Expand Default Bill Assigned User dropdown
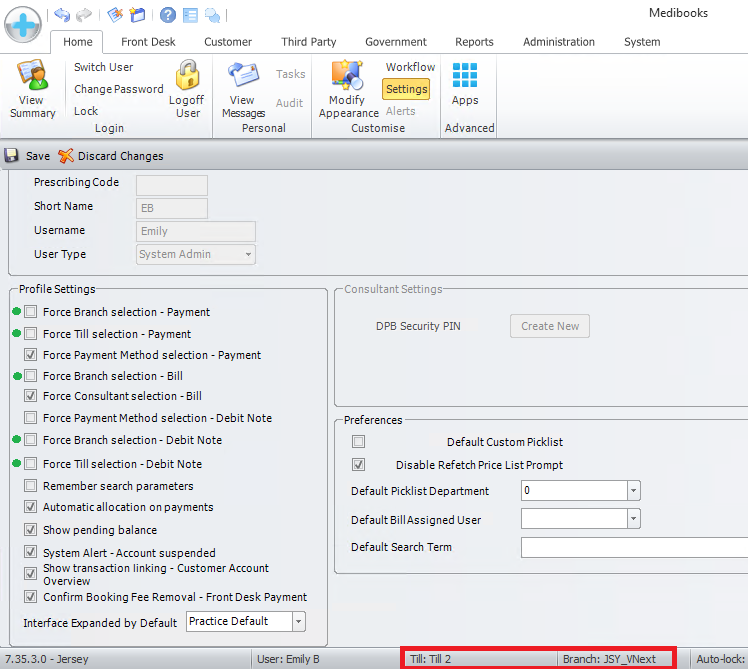This screenshot has height=669, width=748. click(x=632, y=519)
